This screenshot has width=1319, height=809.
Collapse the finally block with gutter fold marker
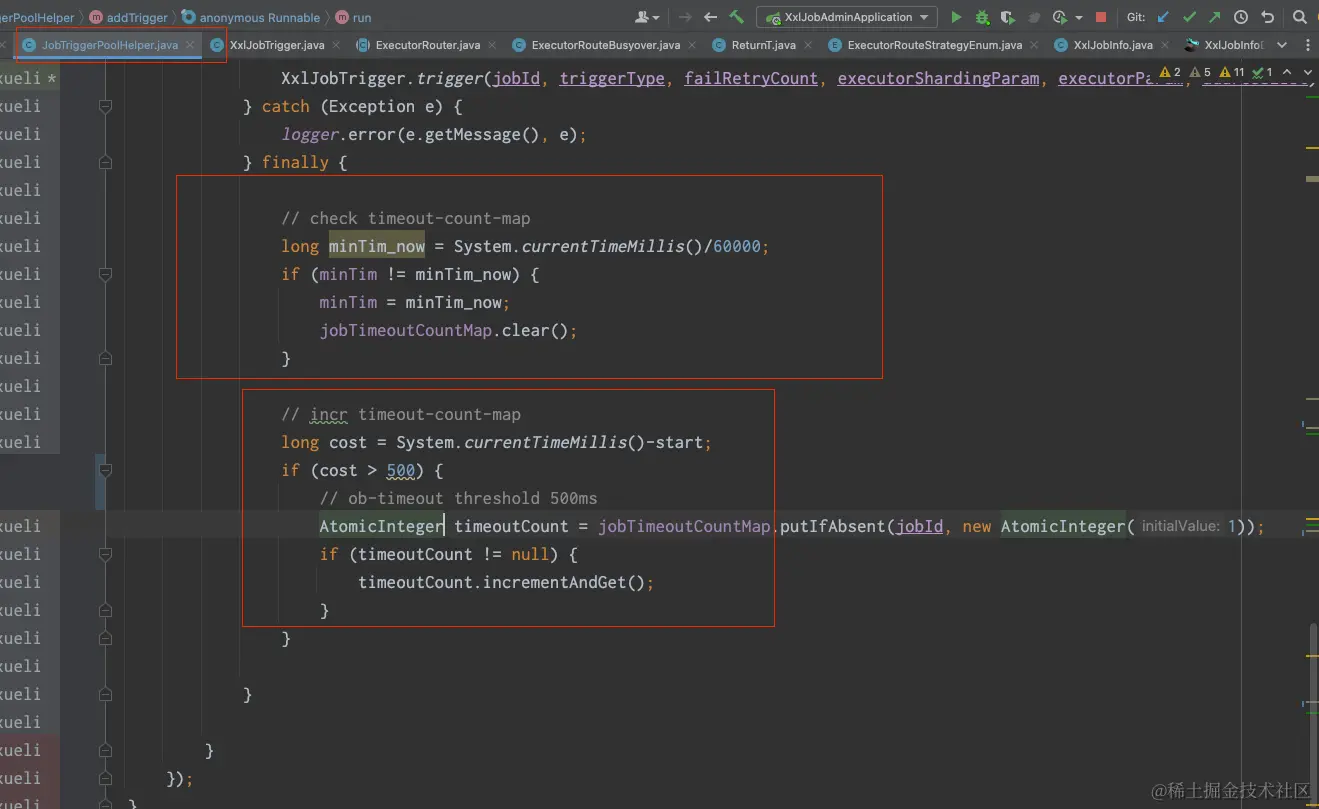[105, 162]
